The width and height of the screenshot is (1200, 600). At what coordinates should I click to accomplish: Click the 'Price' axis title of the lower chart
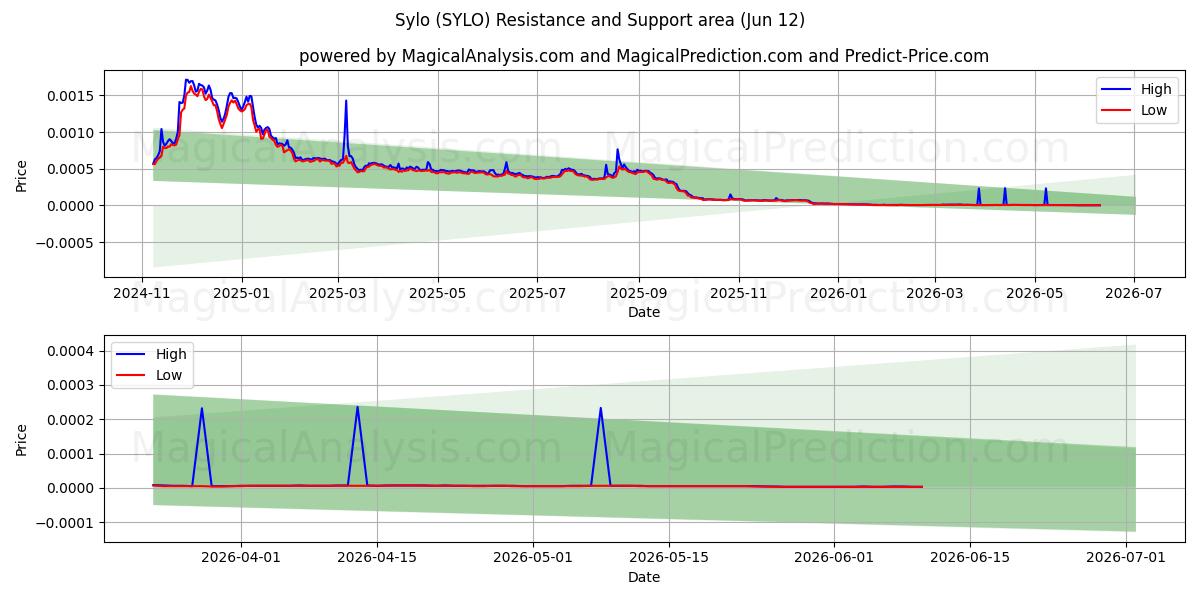pos(22,440)
